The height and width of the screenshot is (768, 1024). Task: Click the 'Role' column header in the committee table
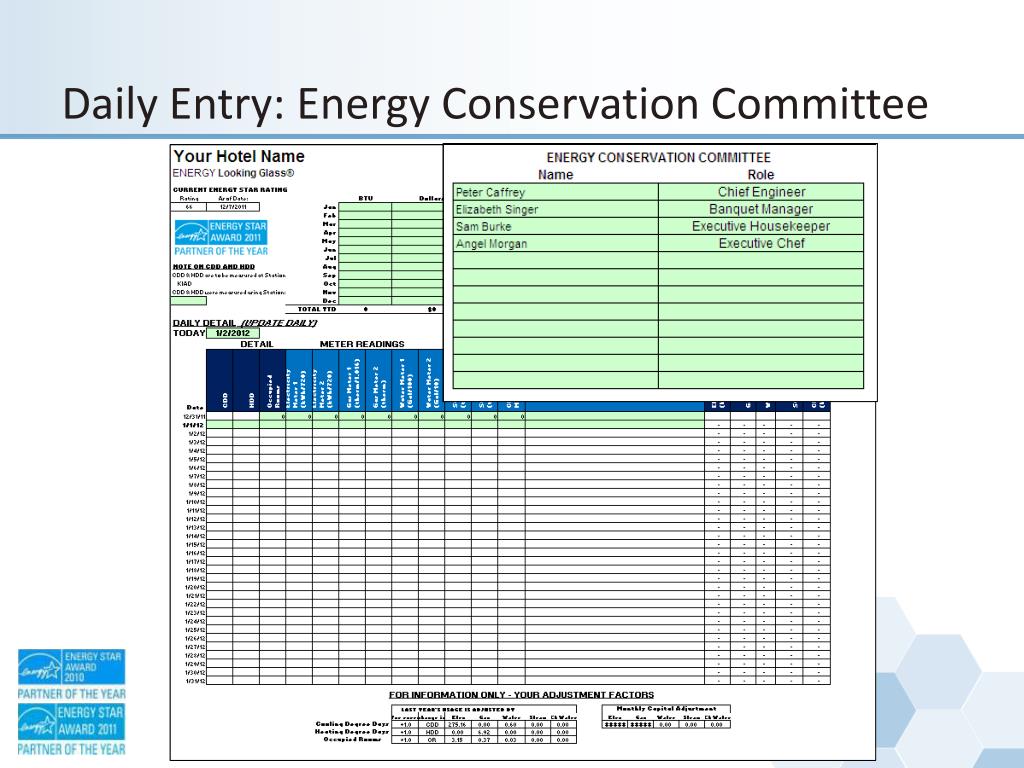[x=761, y=174]
